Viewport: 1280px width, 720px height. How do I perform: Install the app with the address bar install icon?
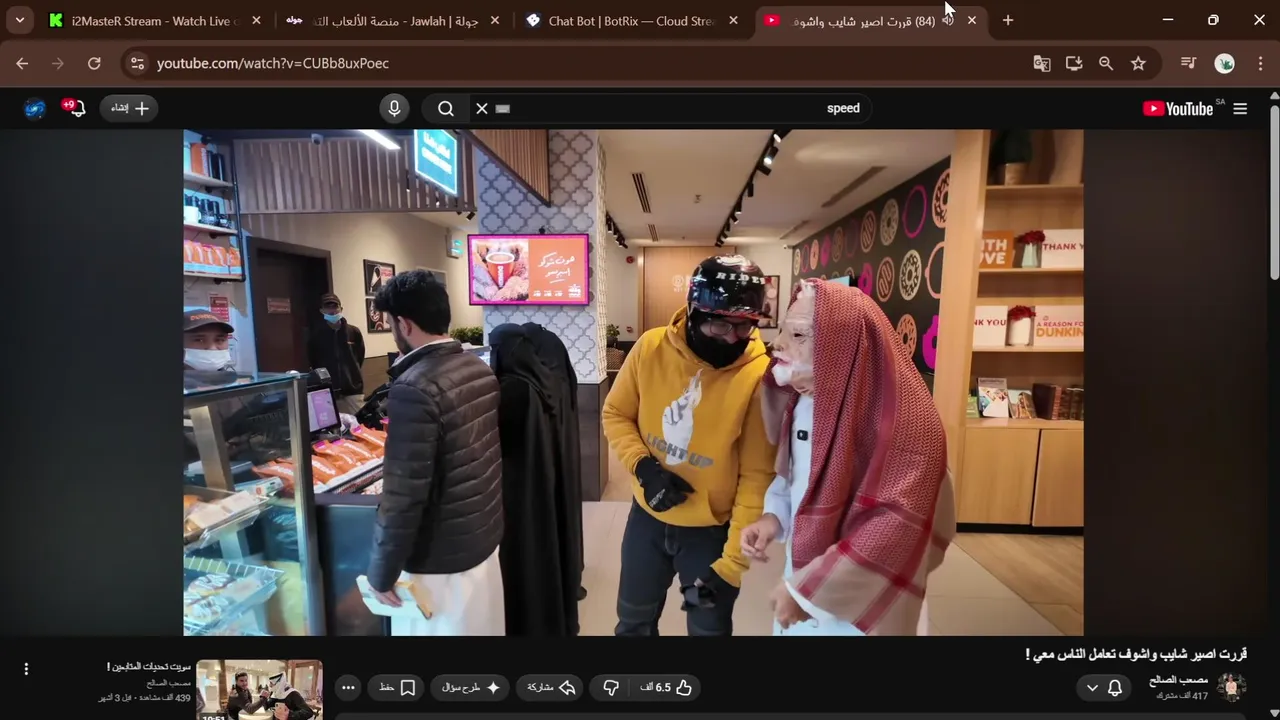coord(1074,63)
